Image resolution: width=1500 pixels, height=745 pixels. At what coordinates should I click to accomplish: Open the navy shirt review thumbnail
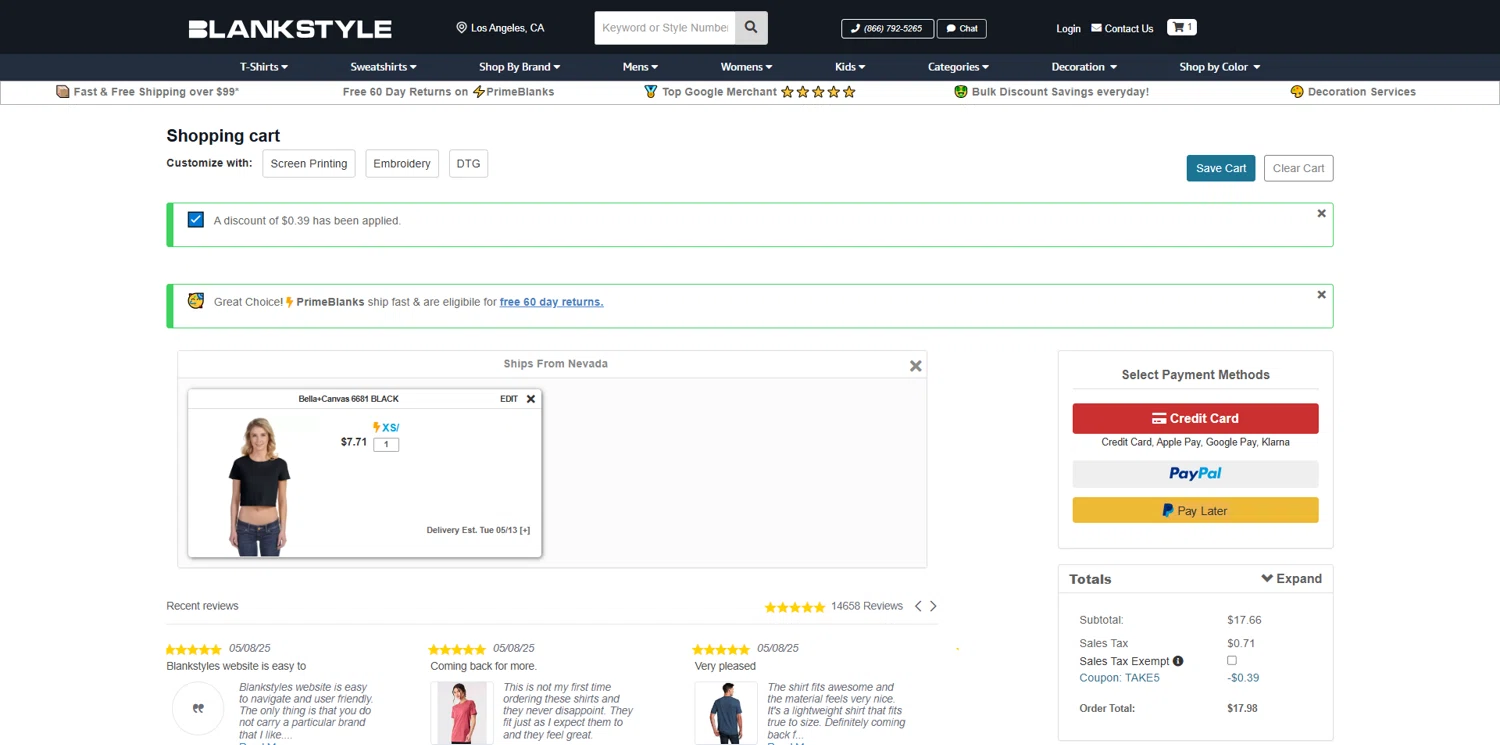pos(726,713)
